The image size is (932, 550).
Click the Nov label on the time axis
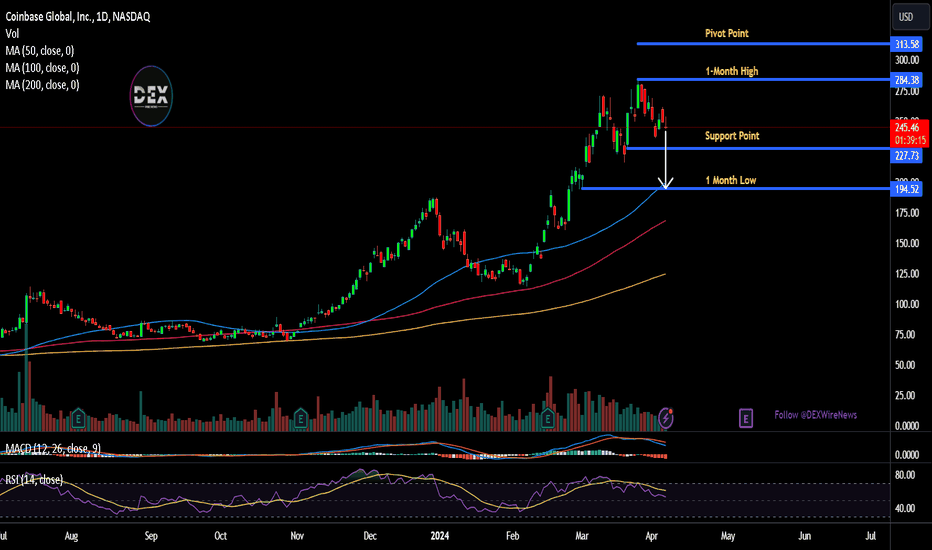point(297,536)
